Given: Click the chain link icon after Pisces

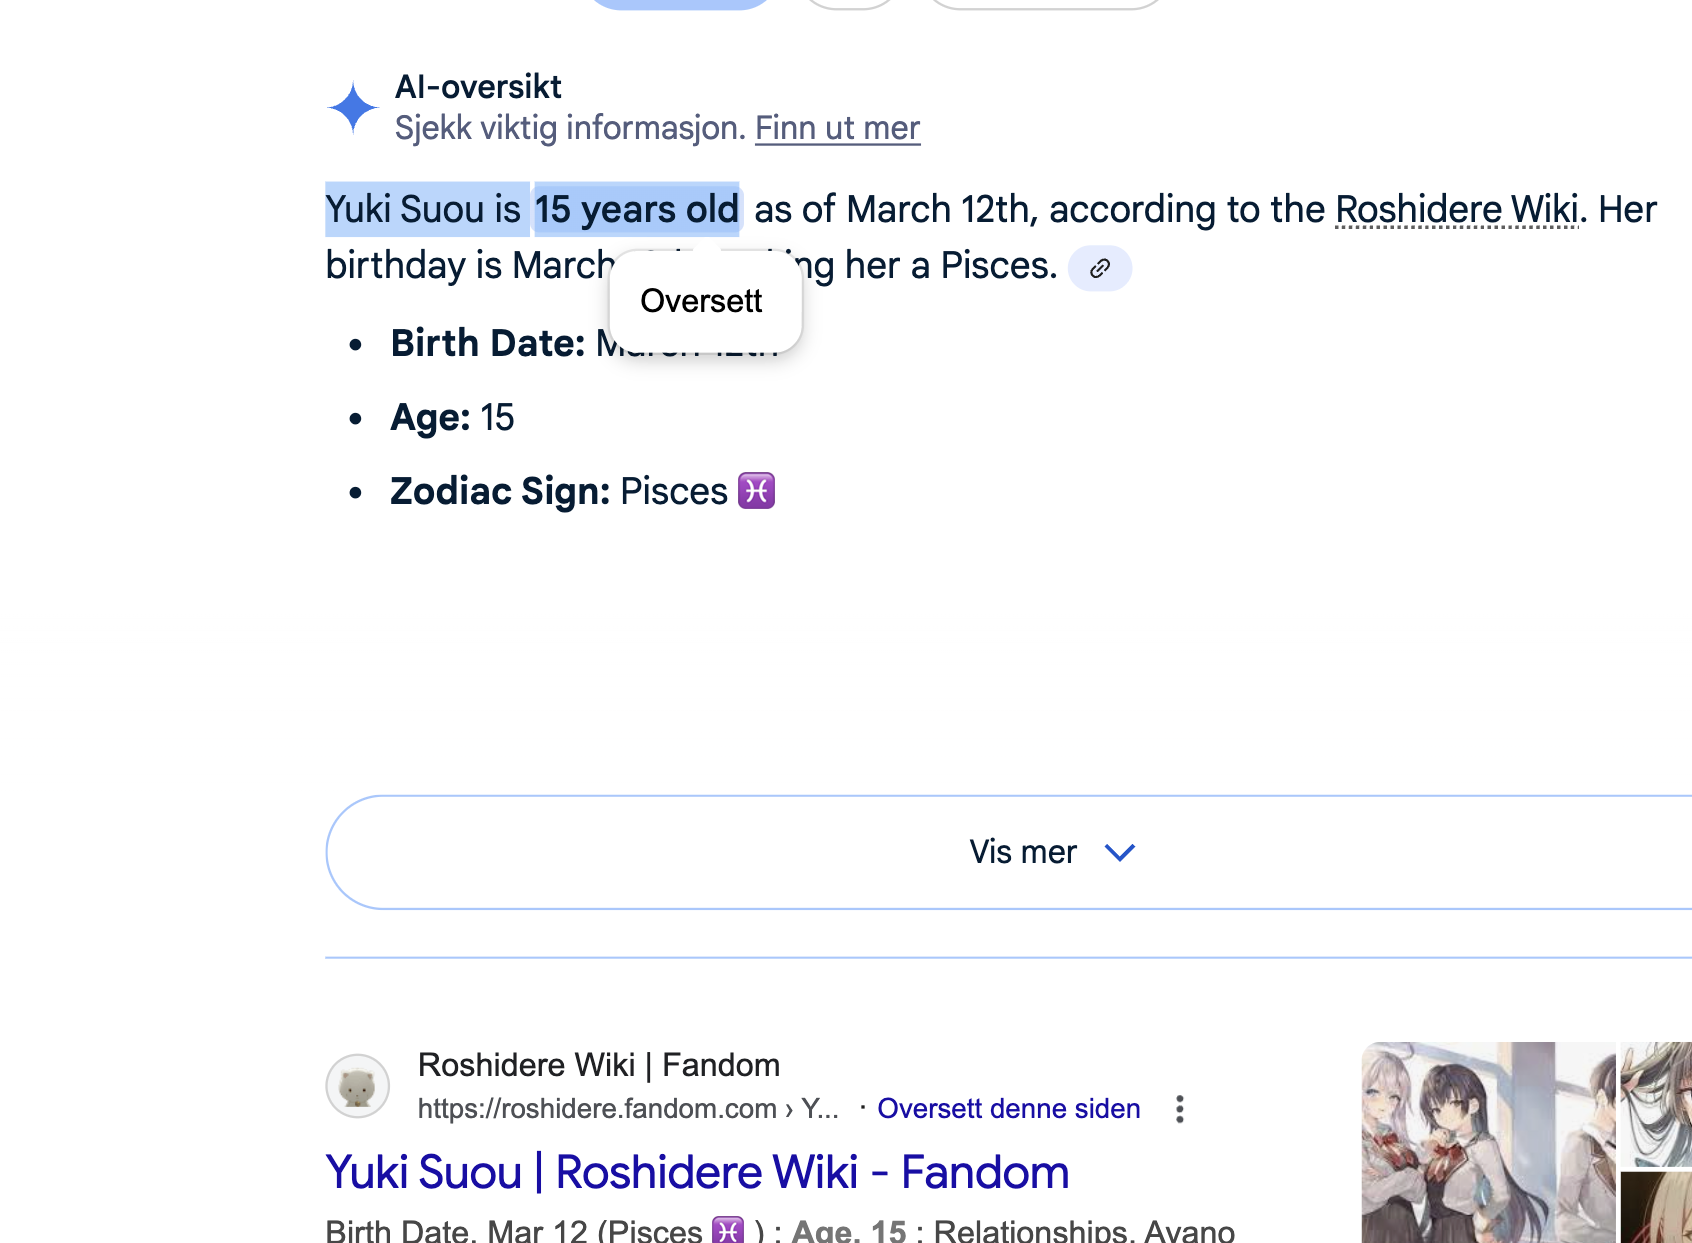Looking at the screenshot, I should 1099,268.
